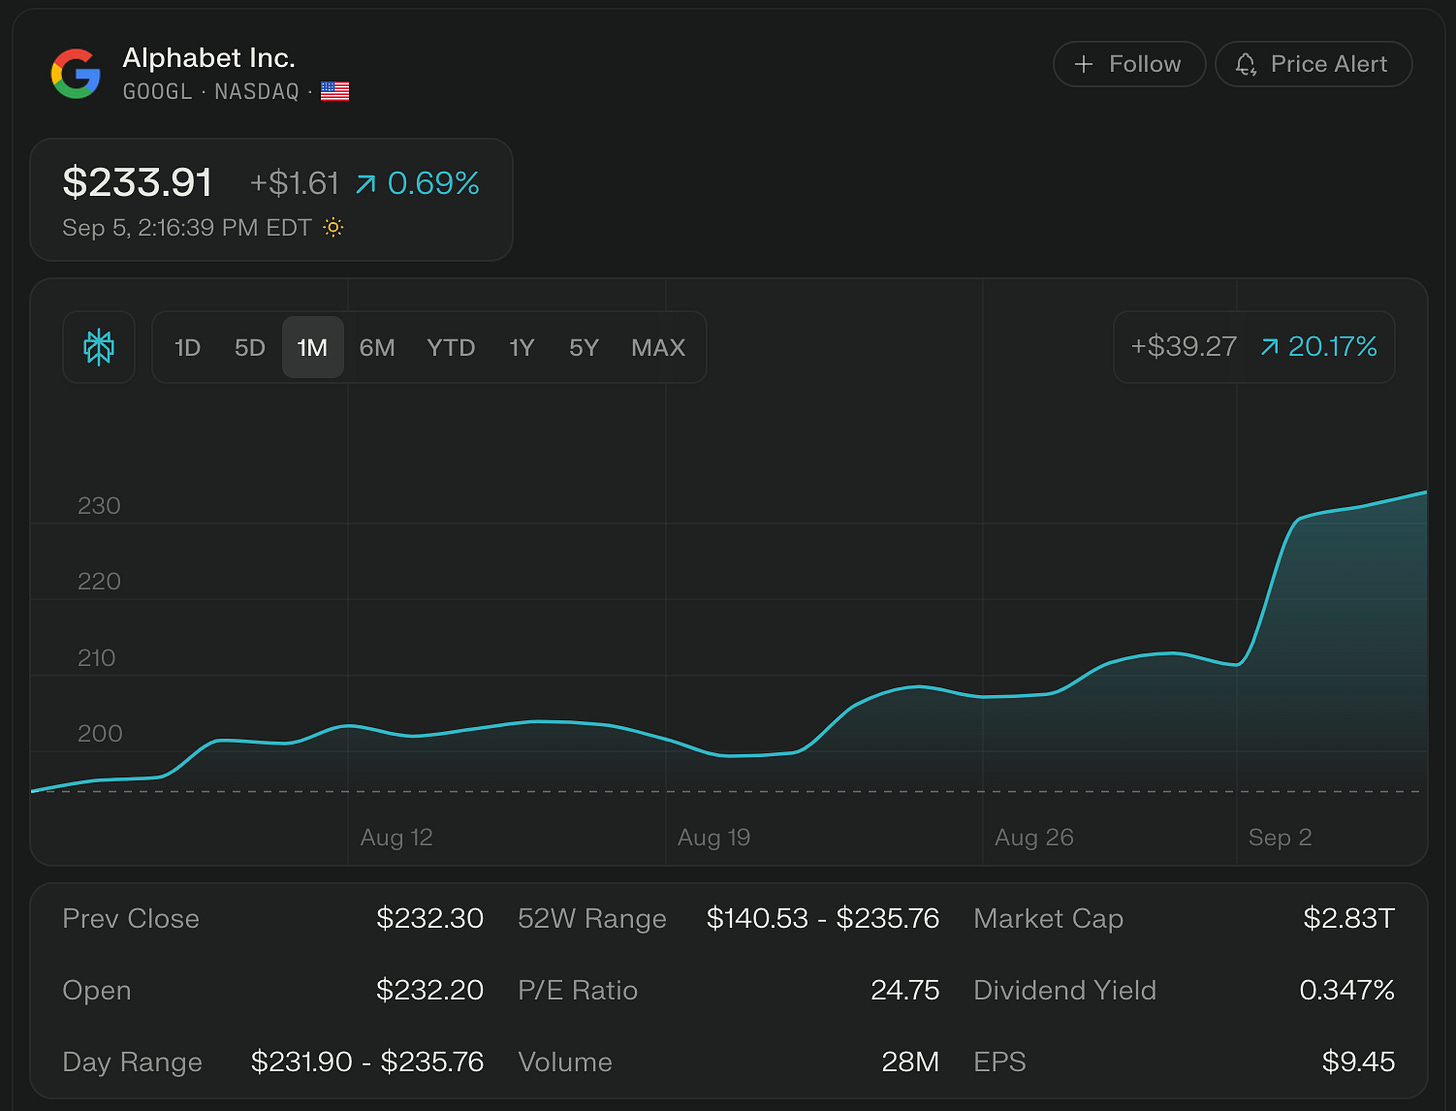
Task: Click the 0.69% daily percent change
Action: pos(433,183)
